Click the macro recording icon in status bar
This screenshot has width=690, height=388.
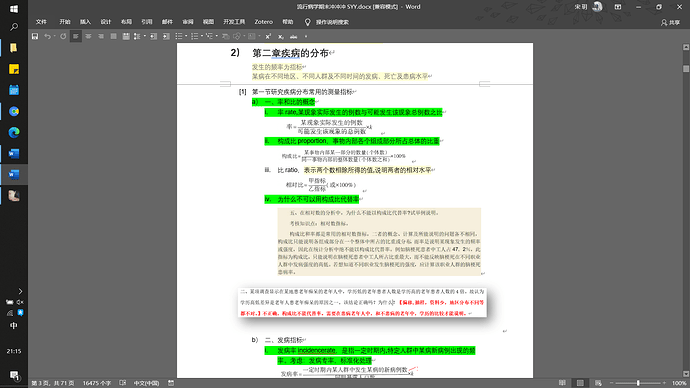(x=171, y=383)
